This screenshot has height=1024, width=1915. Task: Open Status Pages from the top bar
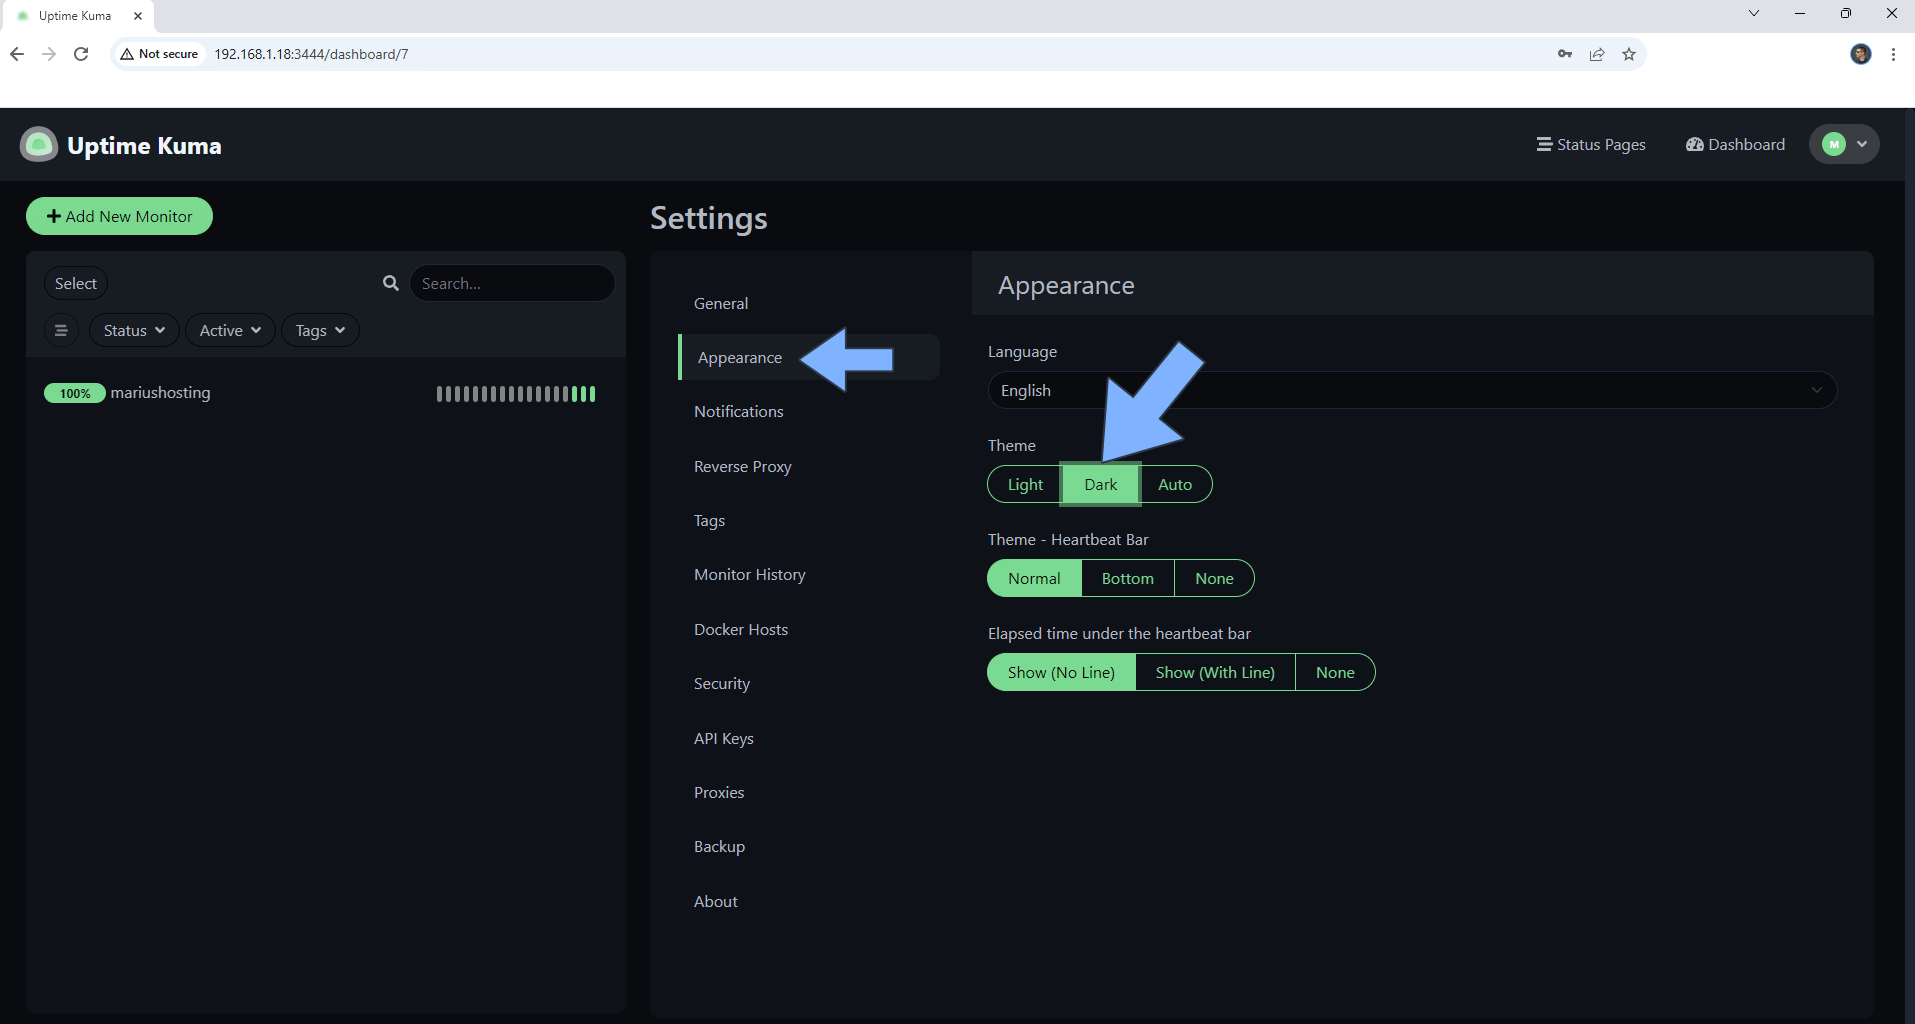[x=1591, y=144]
